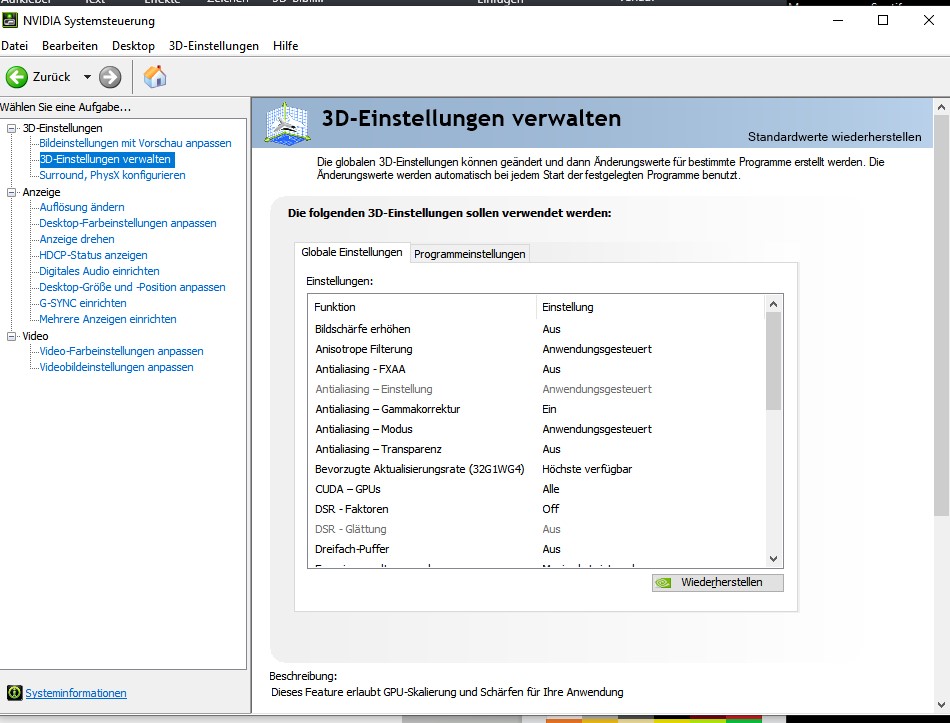Open the home page house icon

154,77
